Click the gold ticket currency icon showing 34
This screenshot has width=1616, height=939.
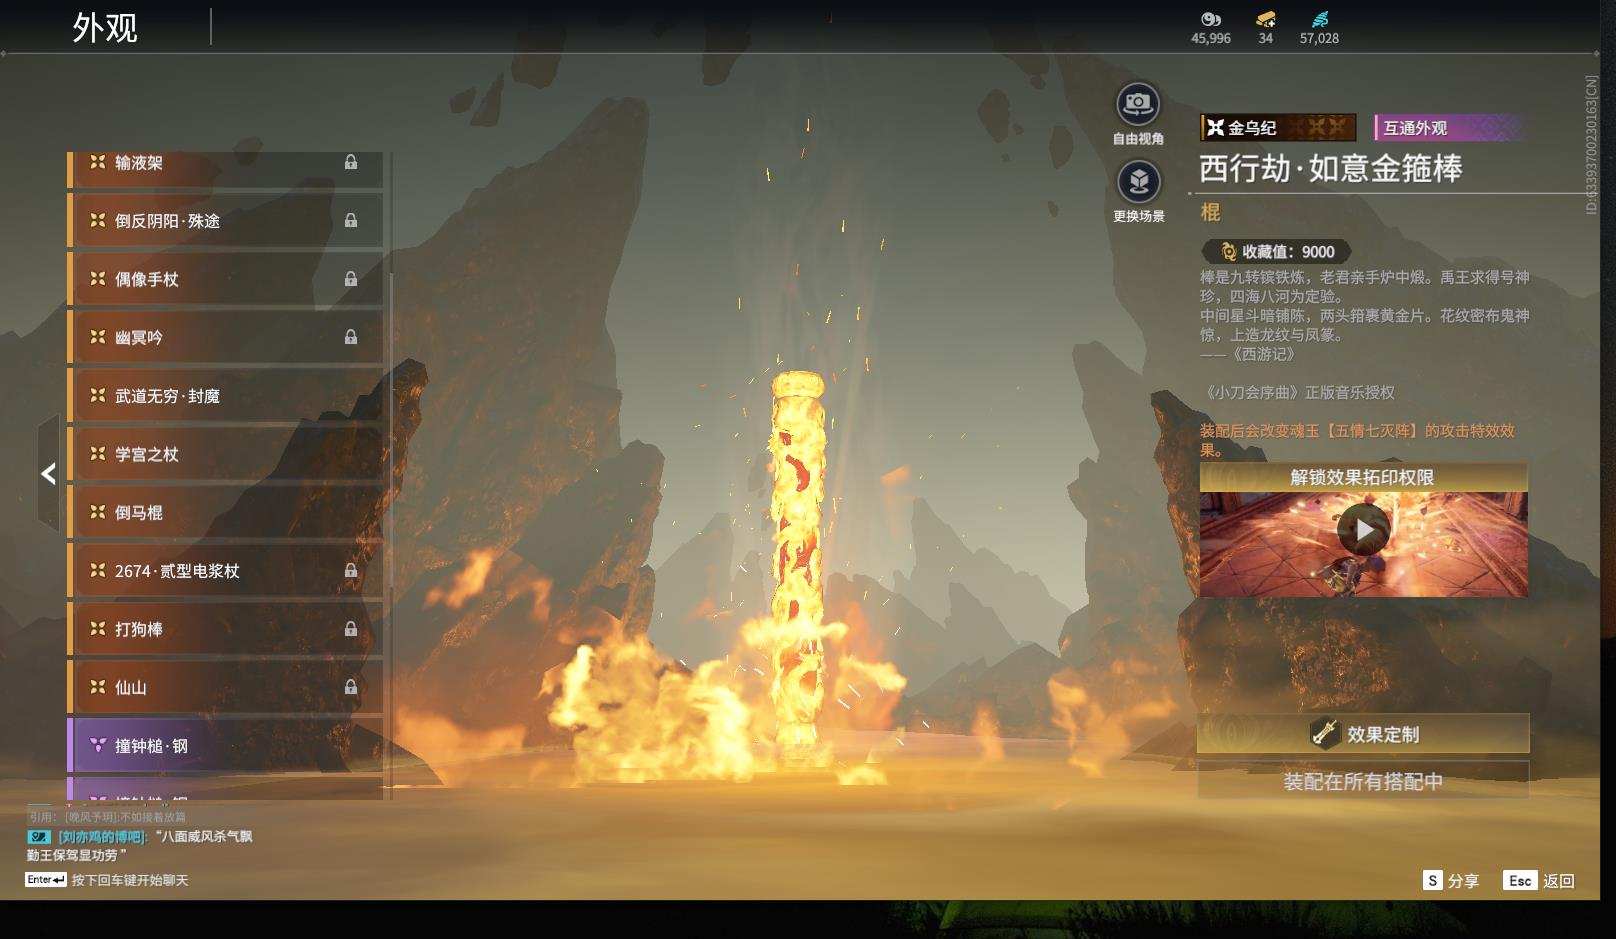1265,19
